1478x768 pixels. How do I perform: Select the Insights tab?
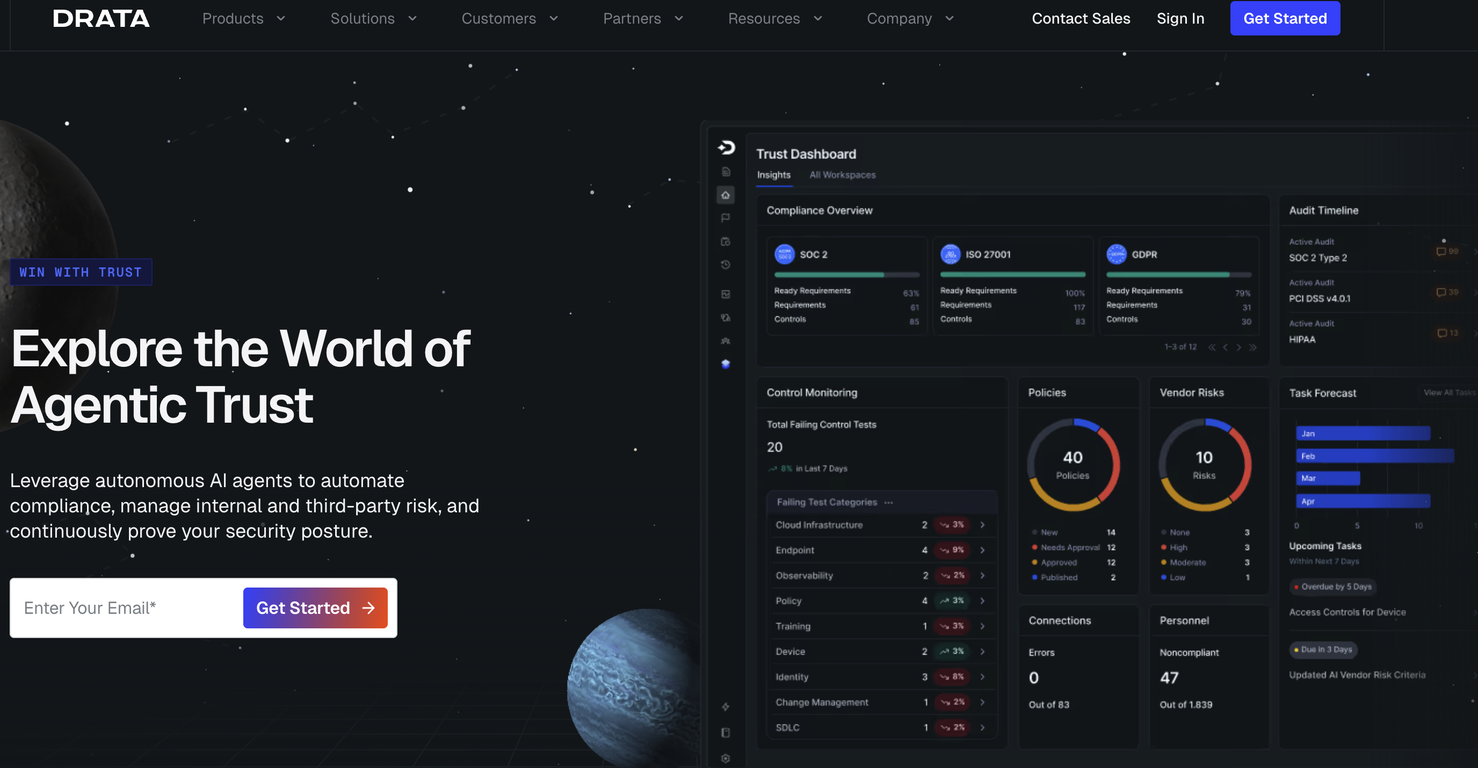pyautogui.click(x=773, y=175)
